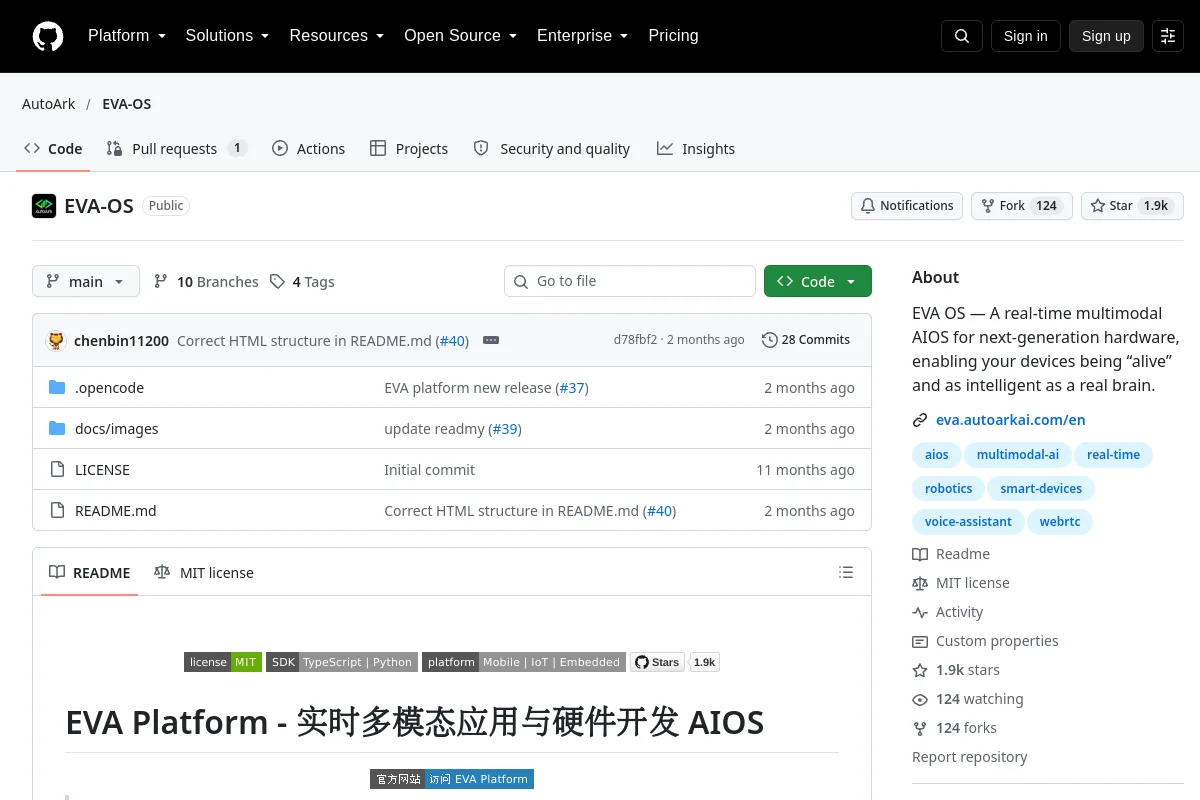Open Readme link in About sidebar
Viewport: 1200px width, 800px height.
951,554
